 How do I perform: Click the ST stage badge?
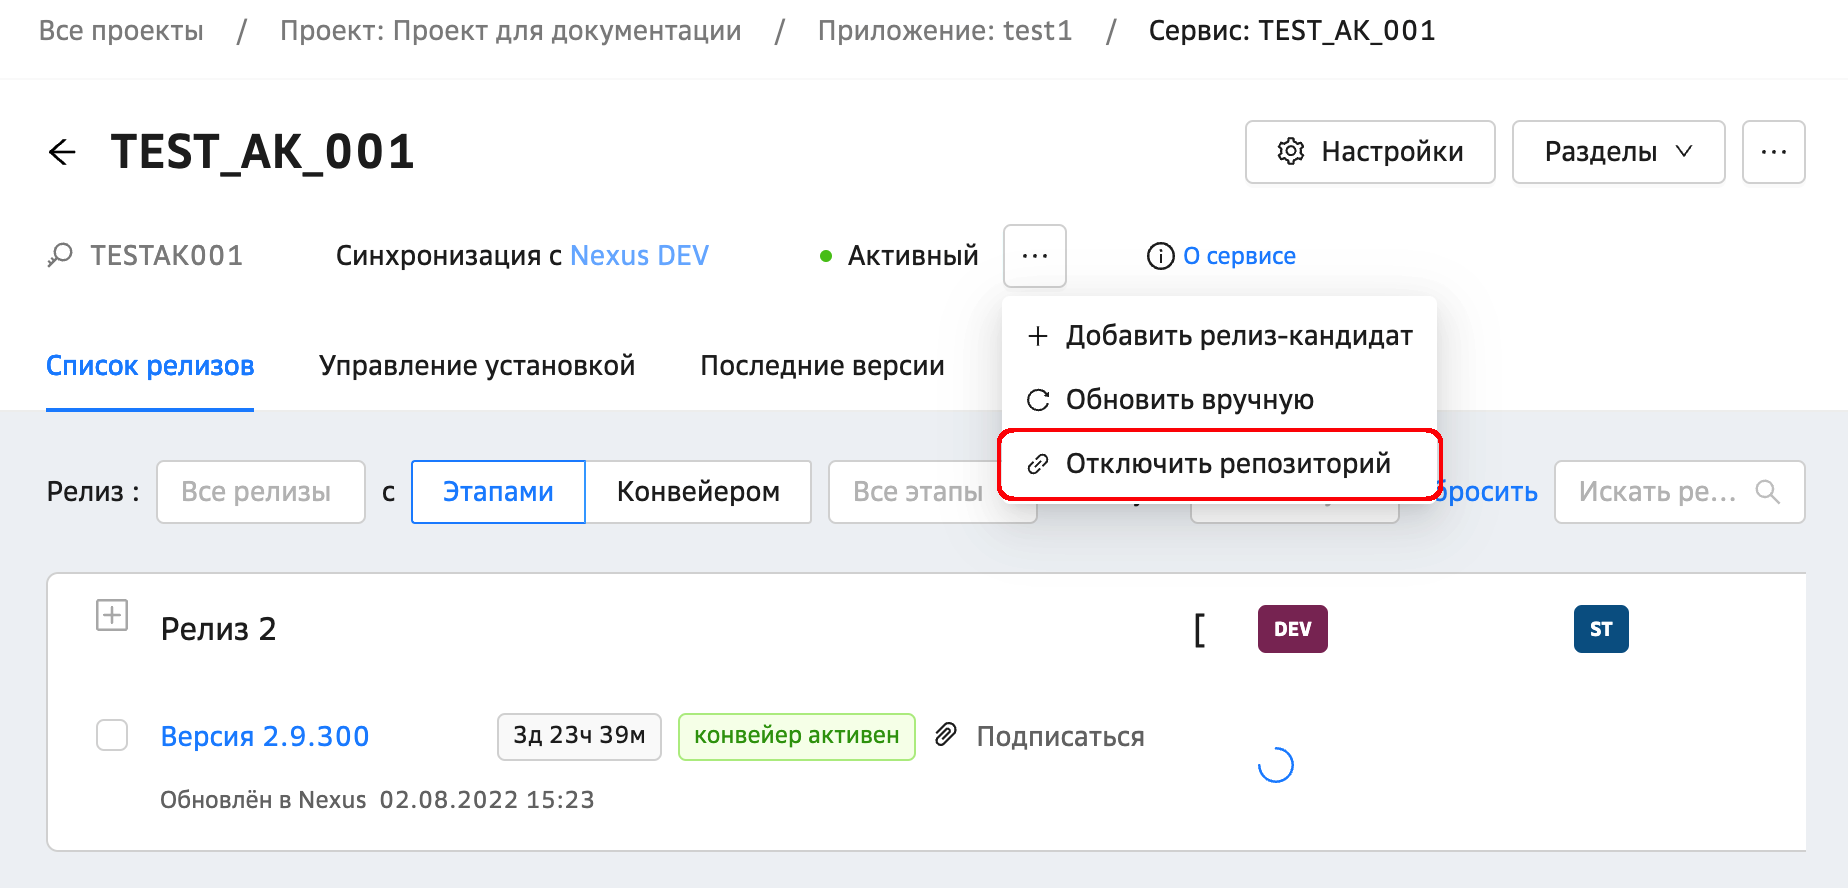(x=1600, y=629)
